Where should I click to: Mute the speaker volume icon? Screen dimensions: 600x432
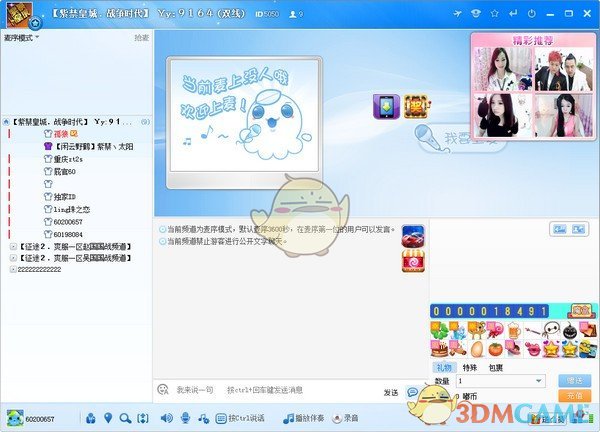click(x=166, y=418)
